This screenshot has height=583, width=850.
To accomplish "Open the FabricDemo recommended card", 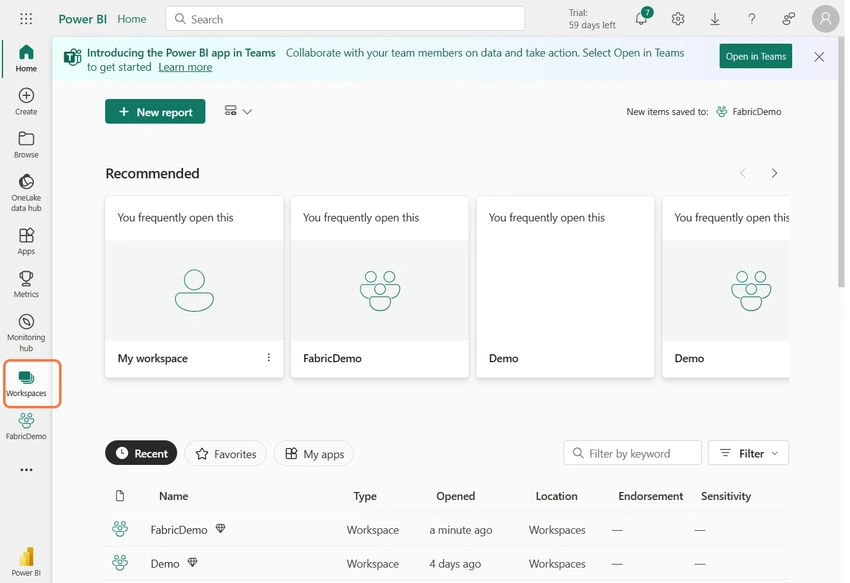I will click(379, 287).
